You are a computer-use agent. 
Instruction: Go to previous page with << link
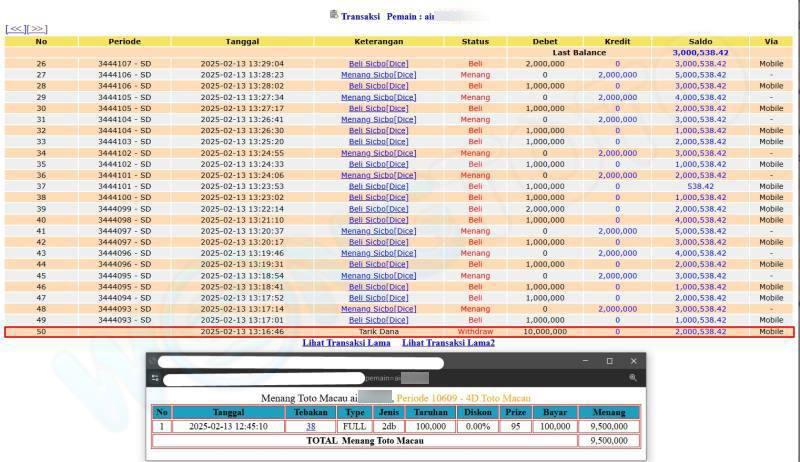point(15,30)
